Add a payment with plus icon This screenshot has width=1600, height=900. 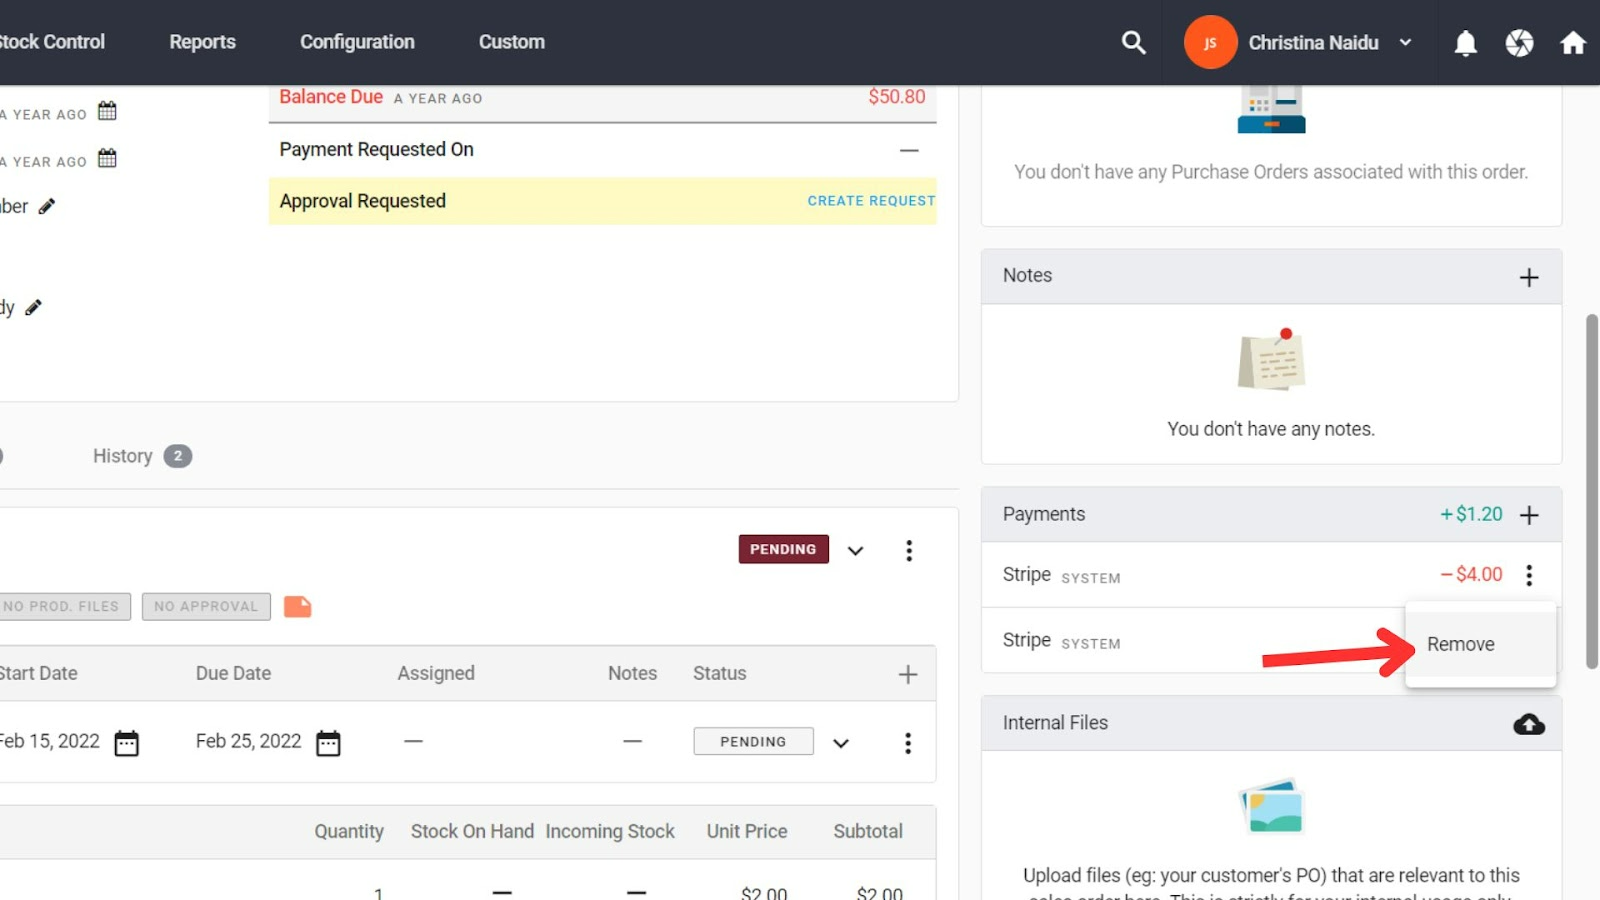coord(1529,515)
